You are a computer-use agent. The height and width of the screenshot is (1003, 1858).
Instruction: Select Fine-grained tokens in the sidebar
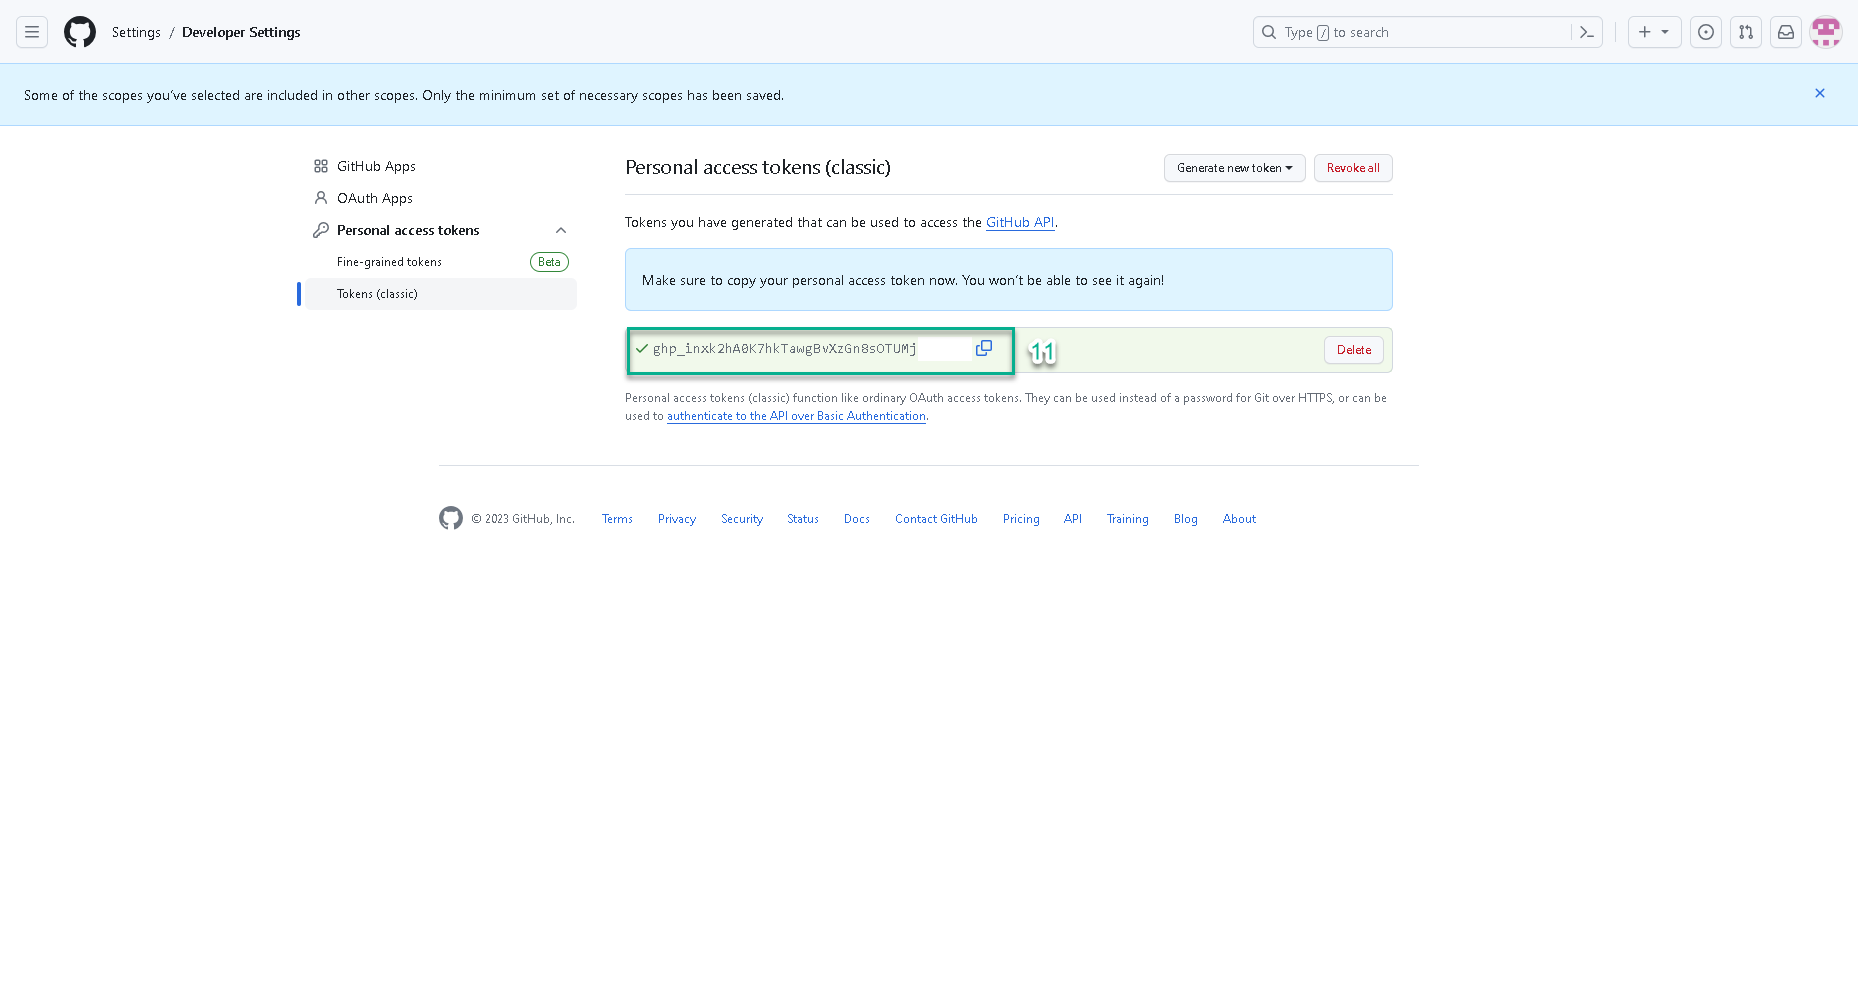pos(389,262)
